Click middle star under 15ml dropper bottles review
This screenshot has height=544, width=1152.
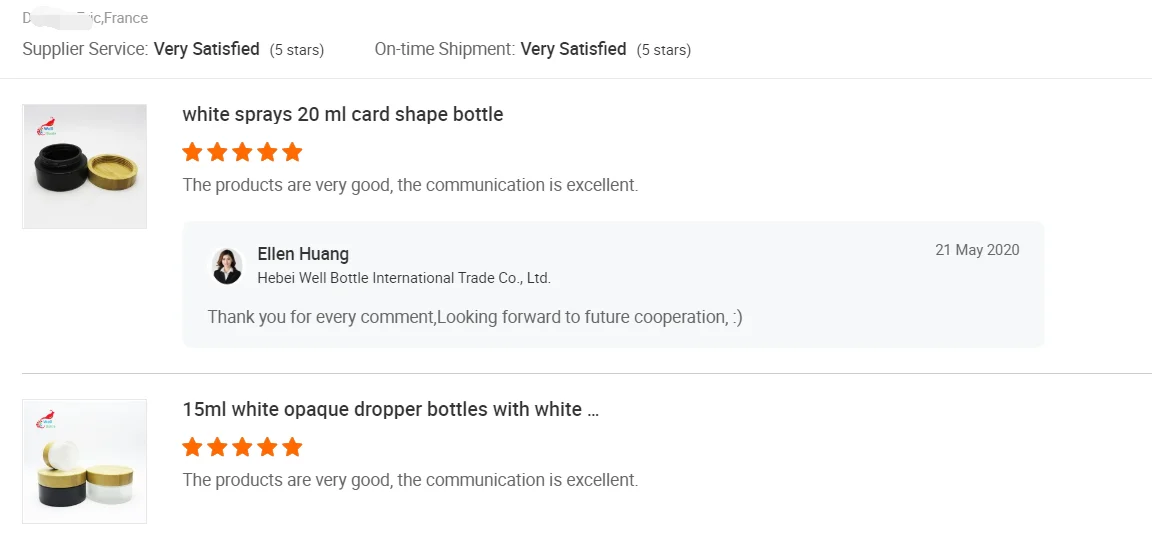242,447
